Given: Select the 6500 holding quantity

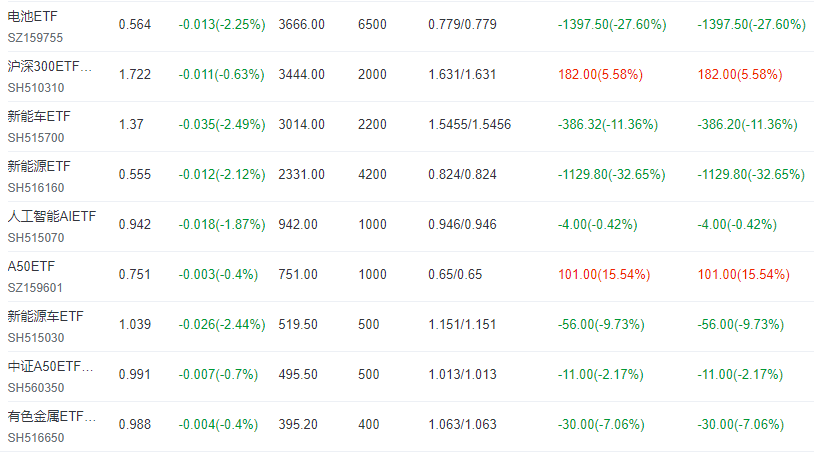Looking at the screenshot, I should (372, 24).
